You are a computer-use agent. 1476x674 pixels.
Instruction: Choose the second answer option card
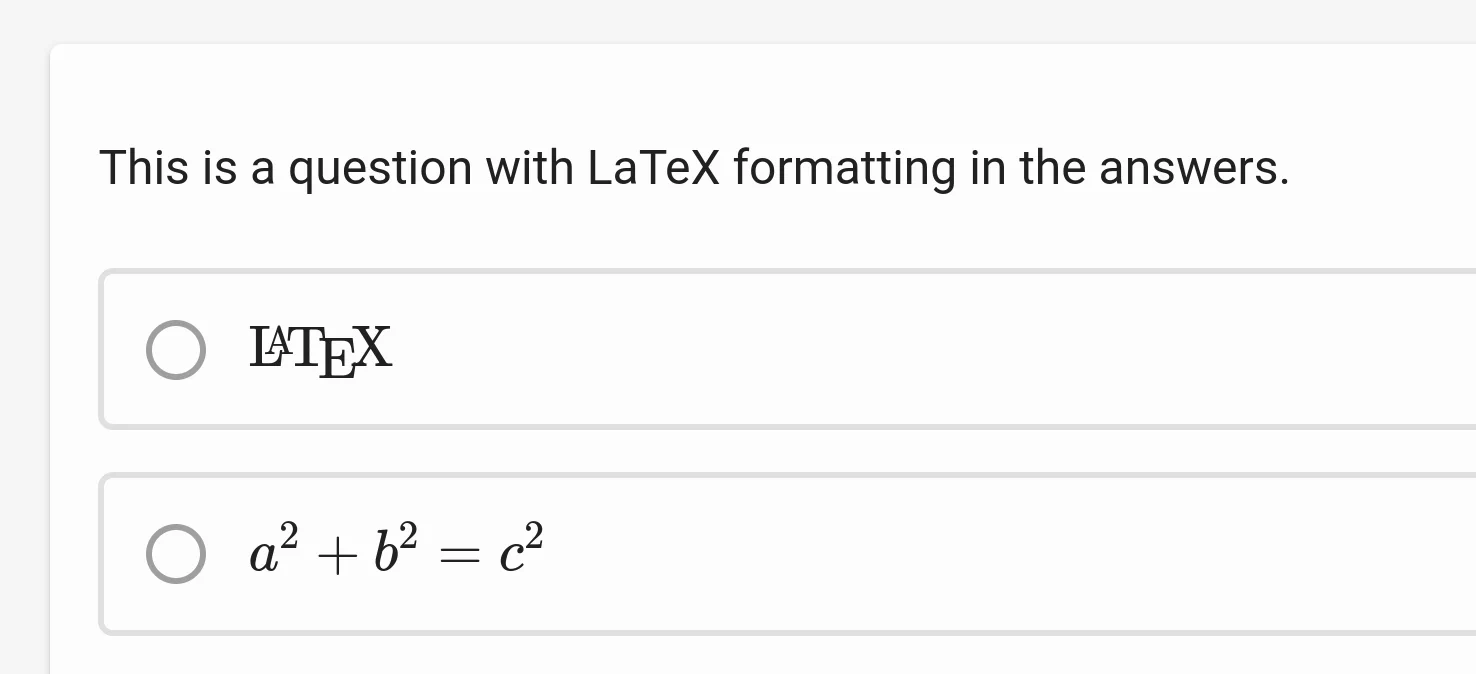[800, 553]
